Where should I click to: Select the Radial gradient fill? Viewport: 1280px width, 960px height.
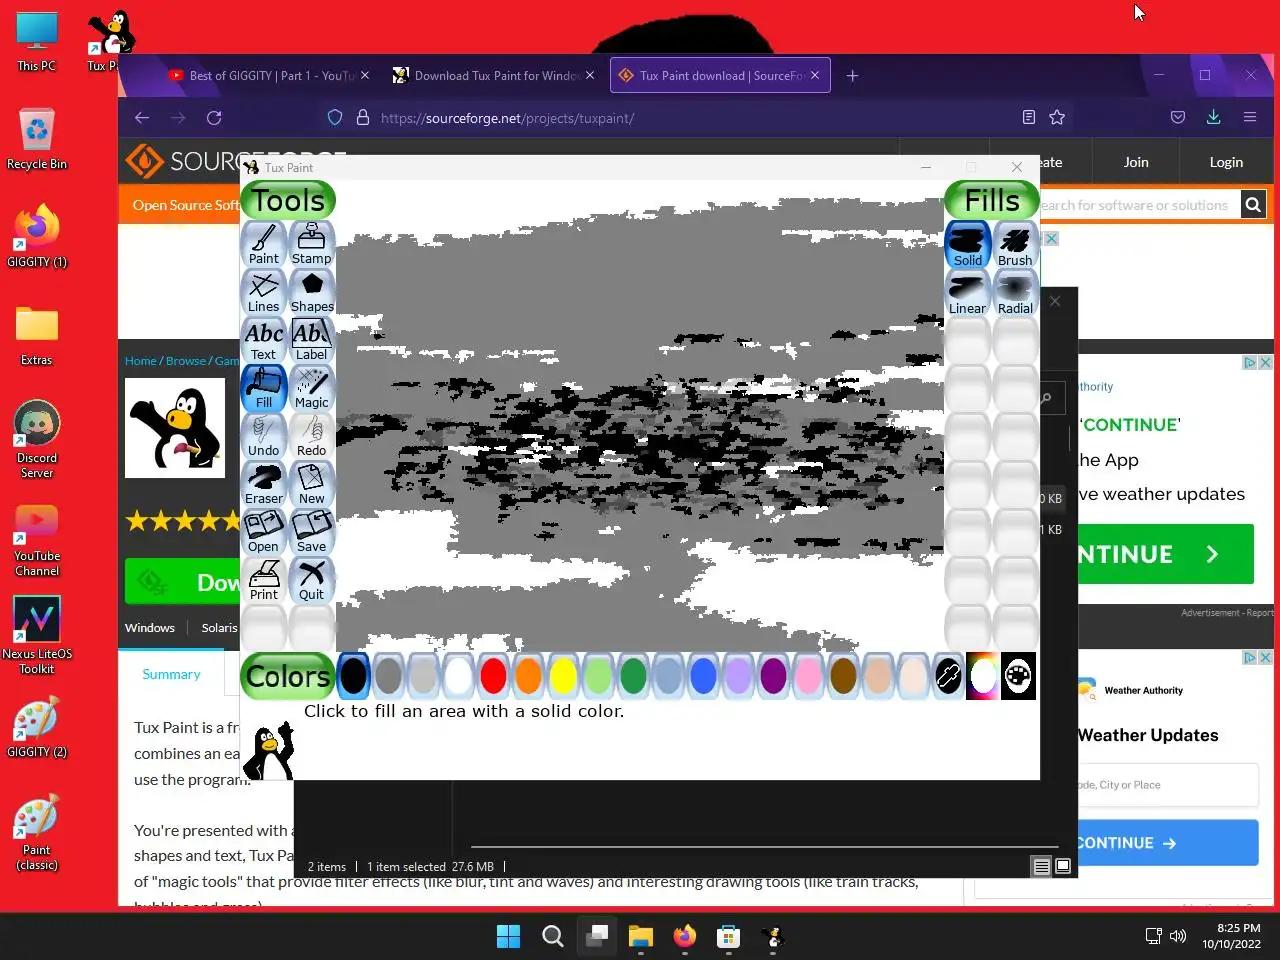point(1015,293)
